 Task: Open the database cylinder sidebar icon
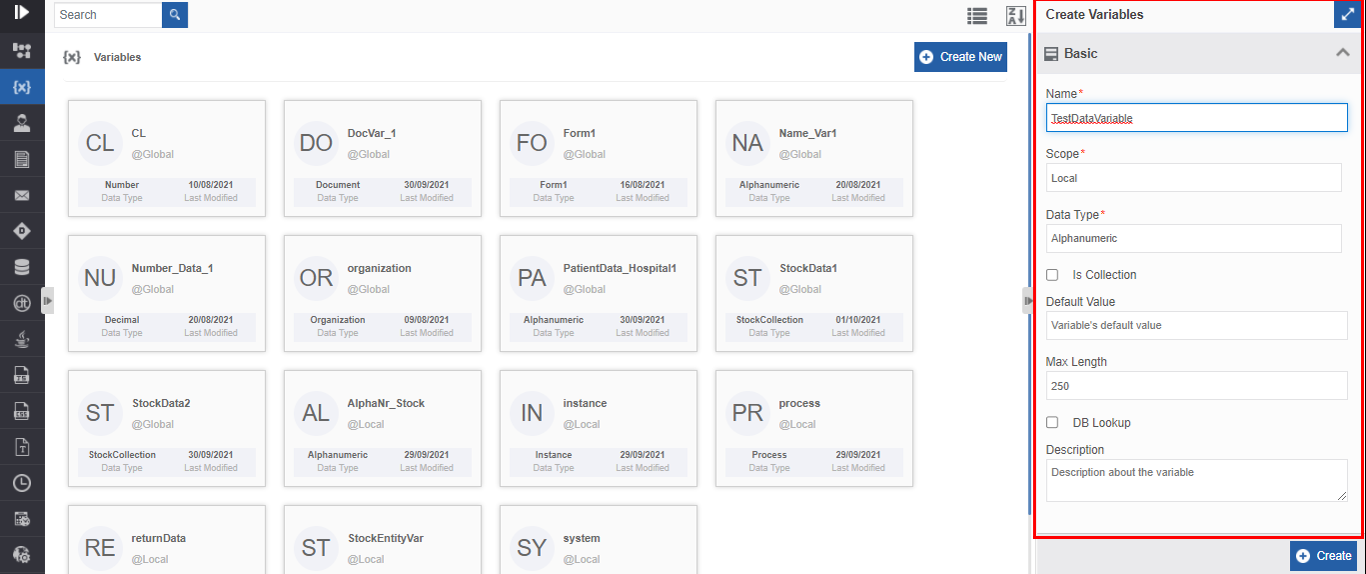(x=22, y=267)
